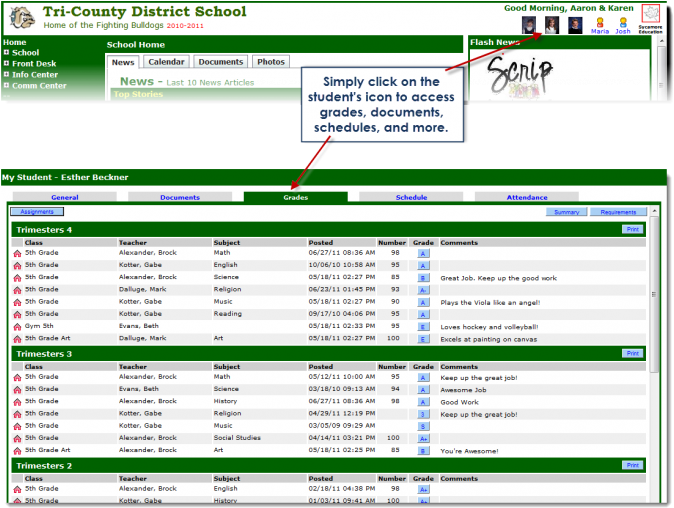Click the Flash News scrollbar
The height and width of the screenshot is (508, 674).
coord(661,69)
